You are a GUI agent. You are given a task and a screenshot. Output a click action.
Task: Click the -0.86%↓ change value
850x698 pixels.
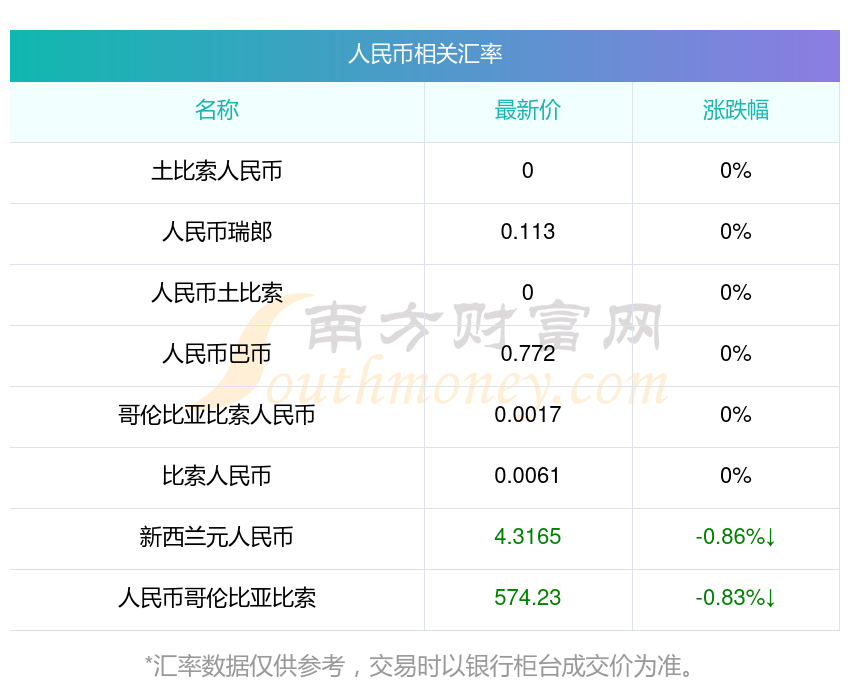pos(736,537)
